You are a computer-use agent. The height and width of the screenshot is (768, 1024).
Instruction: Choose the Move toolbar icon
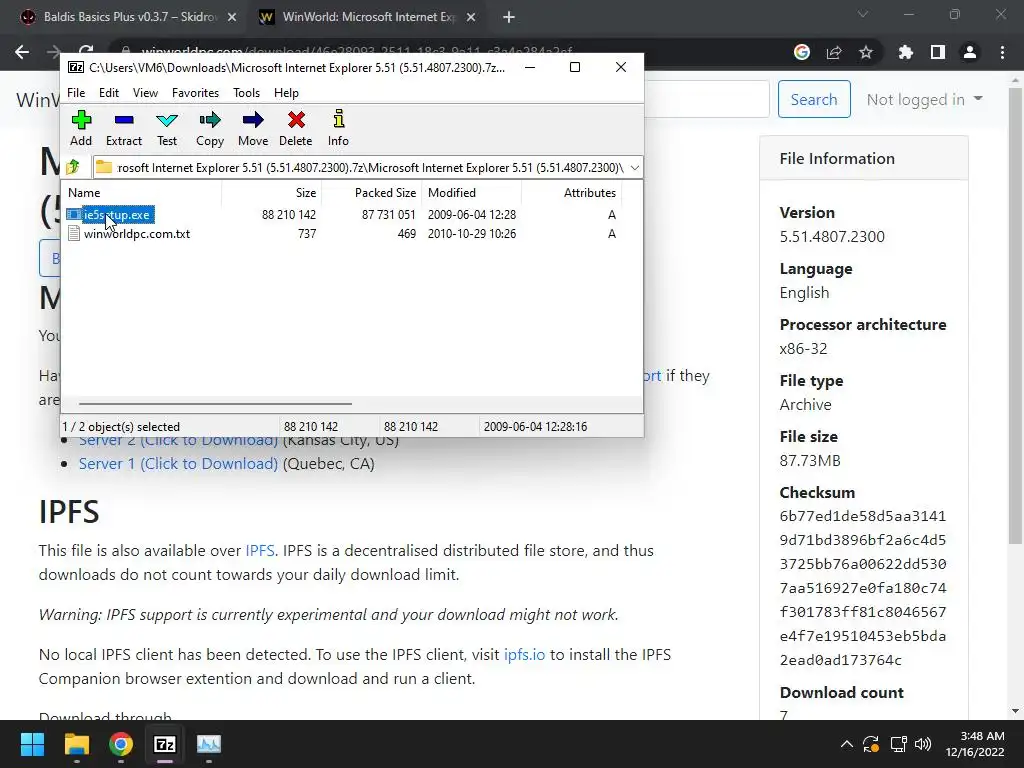pos(253,128)
